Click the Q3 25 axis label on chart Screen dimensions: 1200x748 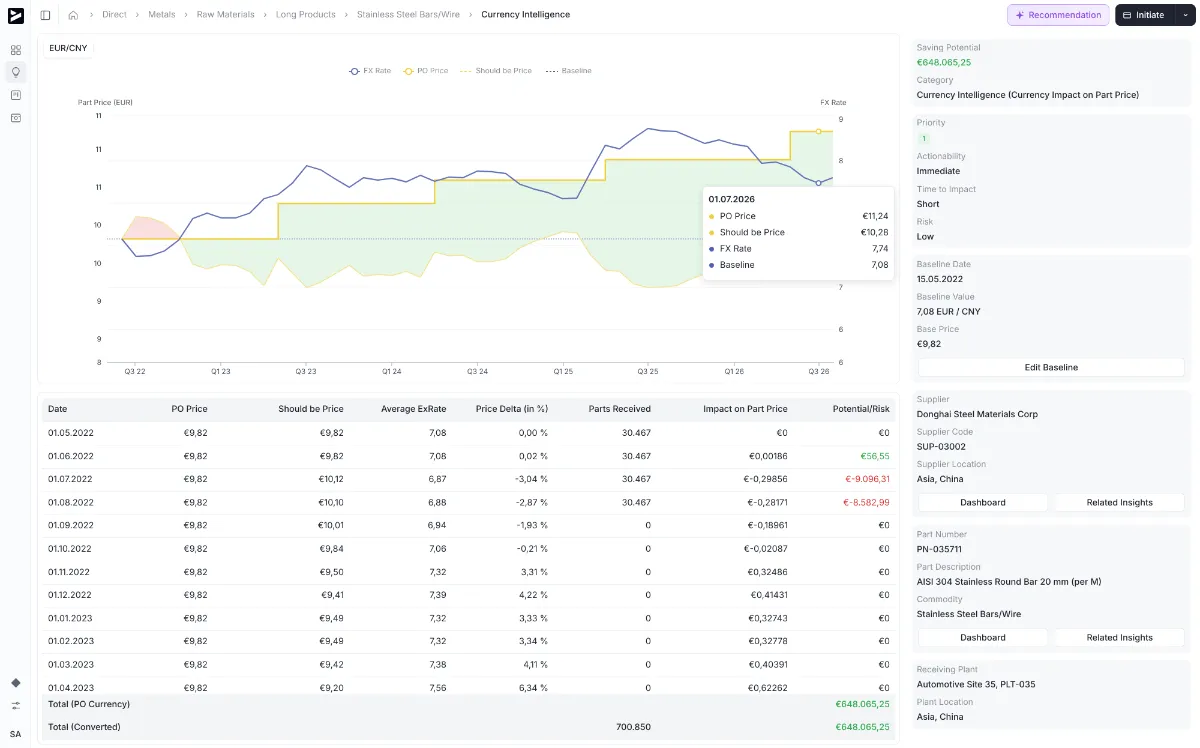tap(647, 371)
